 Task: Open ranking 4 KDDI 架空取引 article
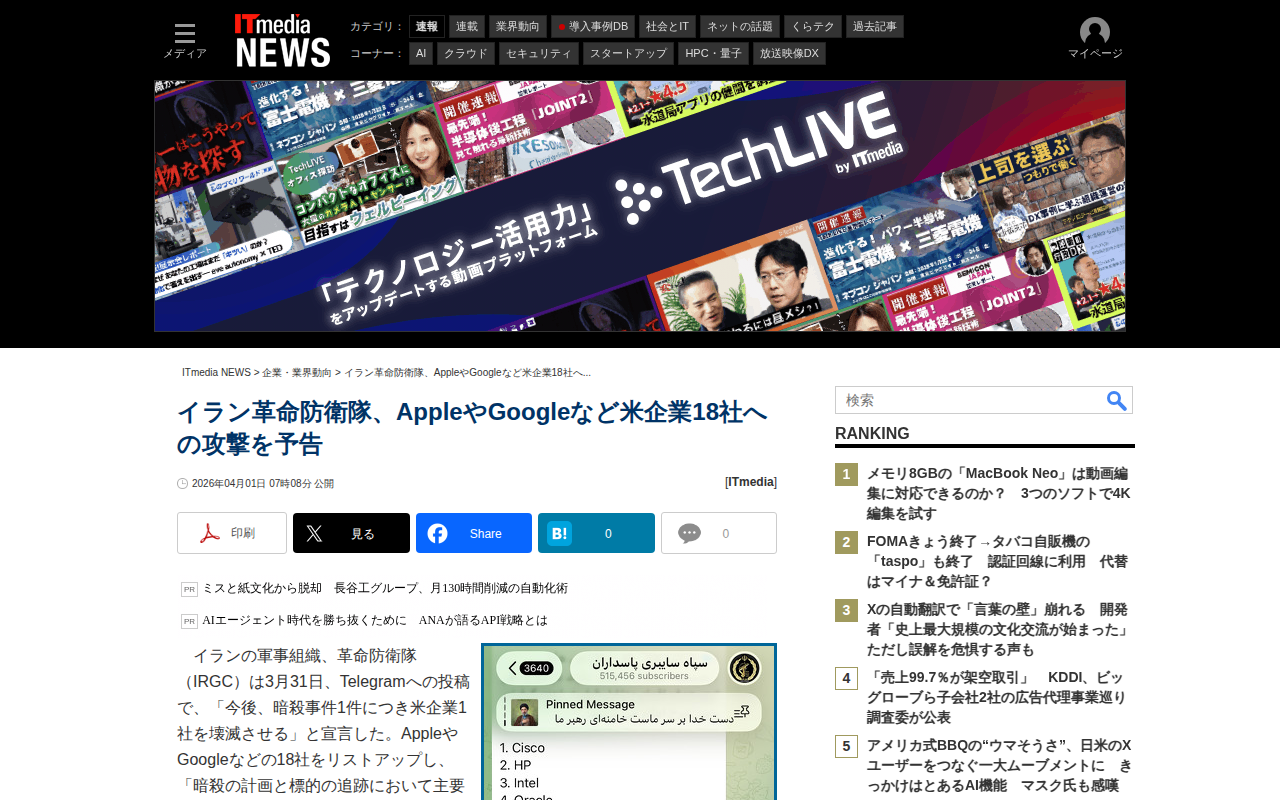pyautogui.click(x=996, y=698)
